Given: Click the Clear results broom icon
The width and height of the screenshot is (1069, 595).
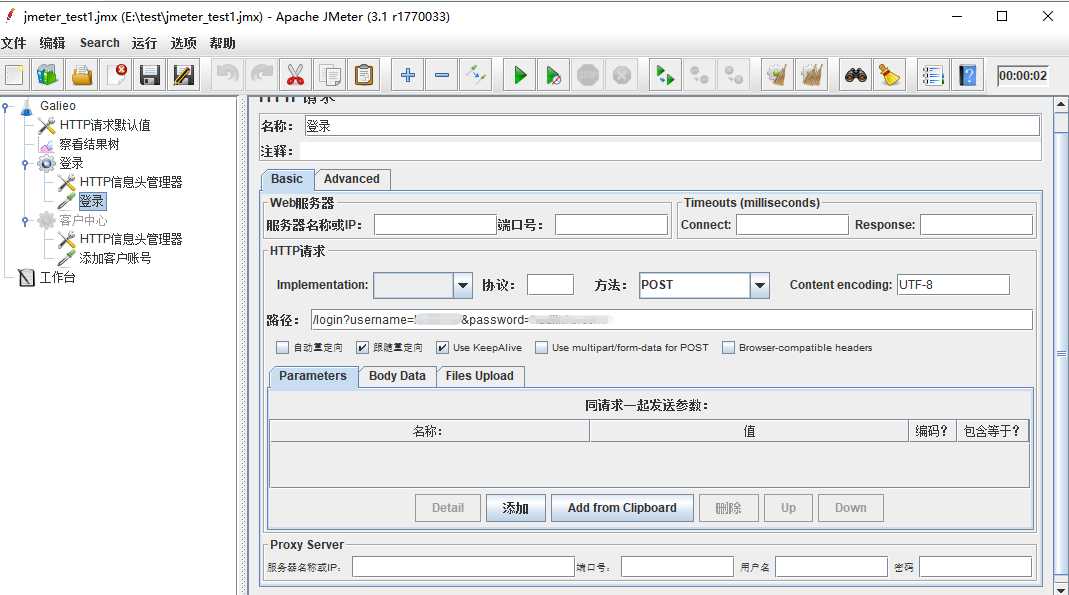Looking at the screenshot, I should pos(777,75).
